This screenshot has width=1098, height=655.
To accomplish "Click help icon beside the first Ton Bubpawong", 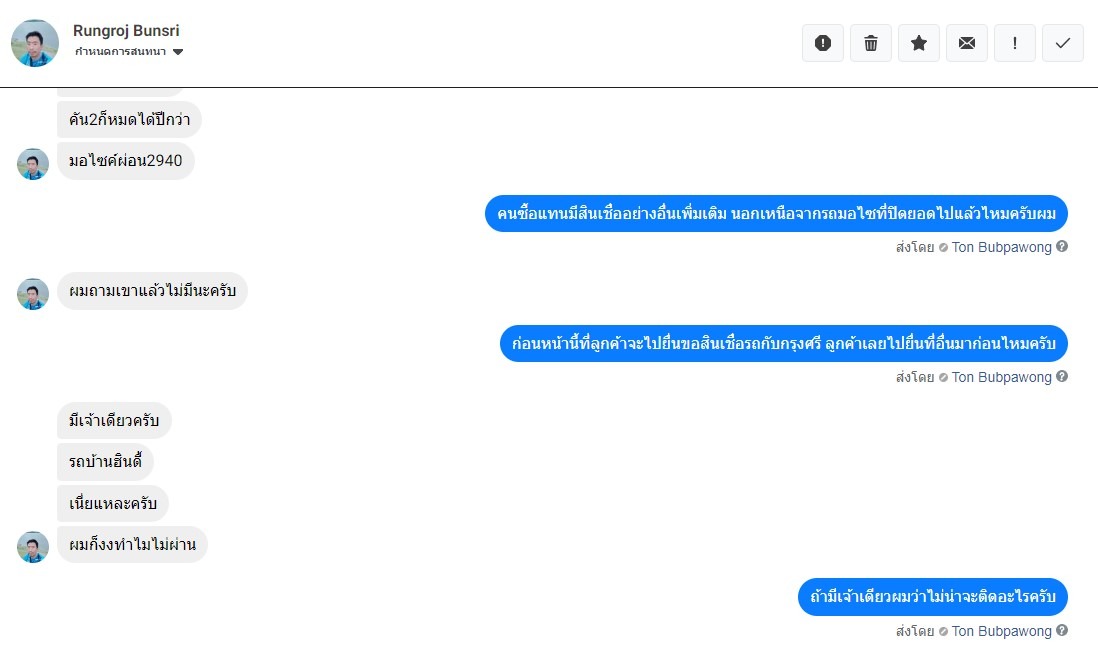I will point(1062,247).
